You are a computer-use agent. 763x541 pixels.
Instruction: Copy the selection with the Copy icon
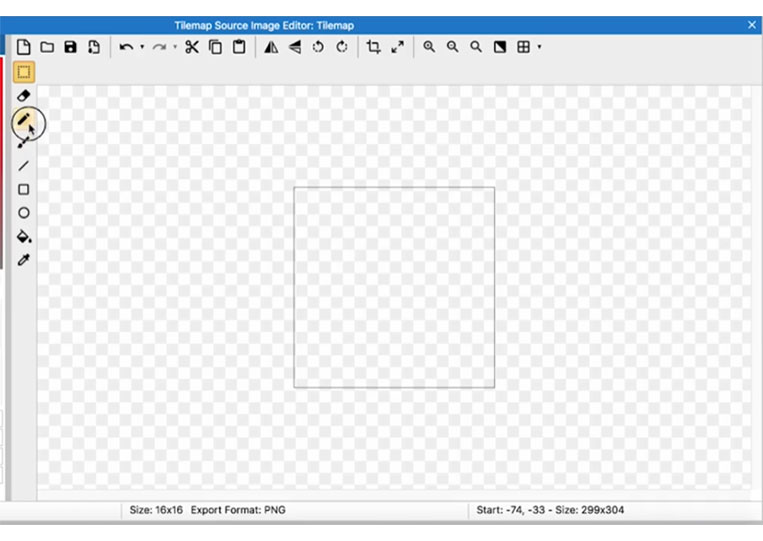tap(215, 47)
